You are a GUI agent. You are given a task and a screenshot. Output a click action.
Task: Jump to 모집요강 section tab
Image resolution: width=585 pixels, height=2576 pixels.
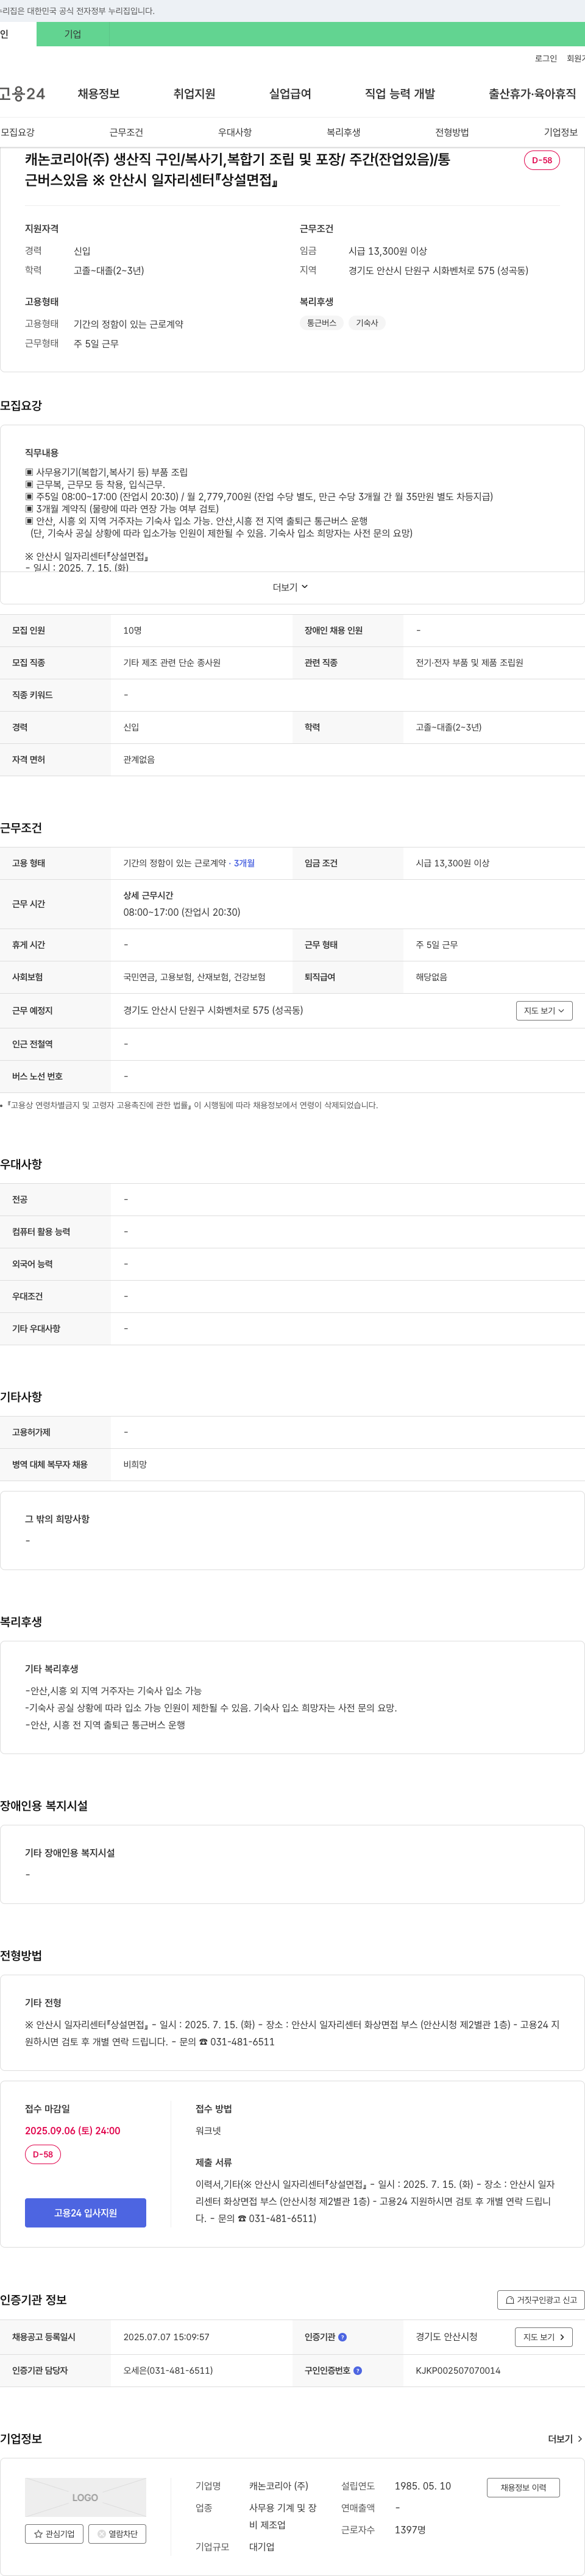18,132
